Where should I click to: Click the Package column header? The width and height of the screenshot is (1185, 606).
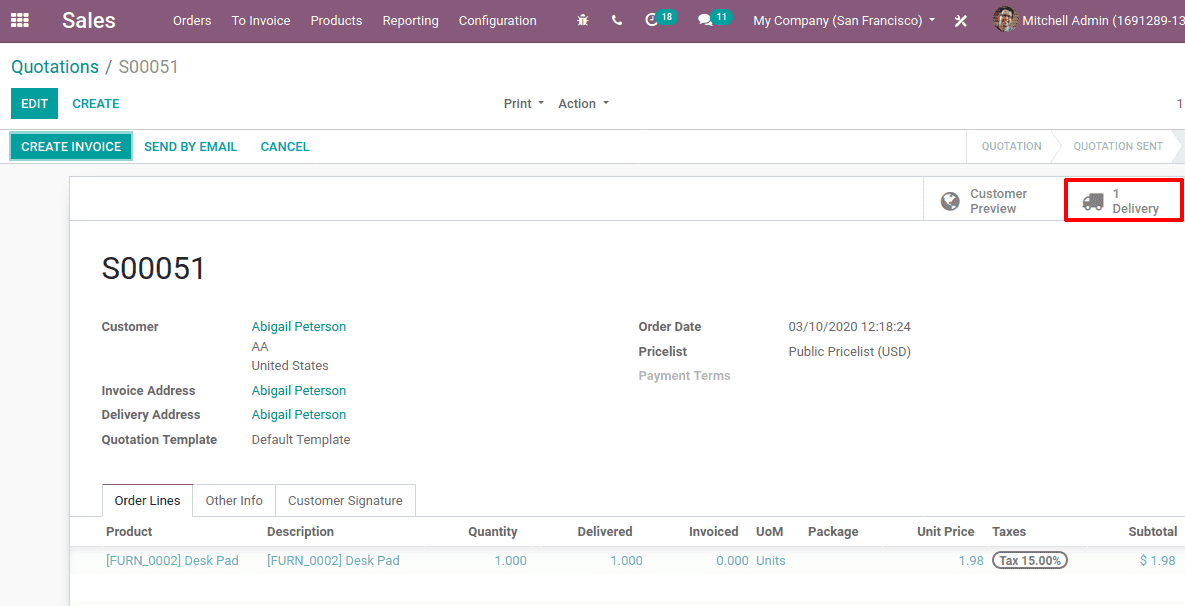point(833,532)
